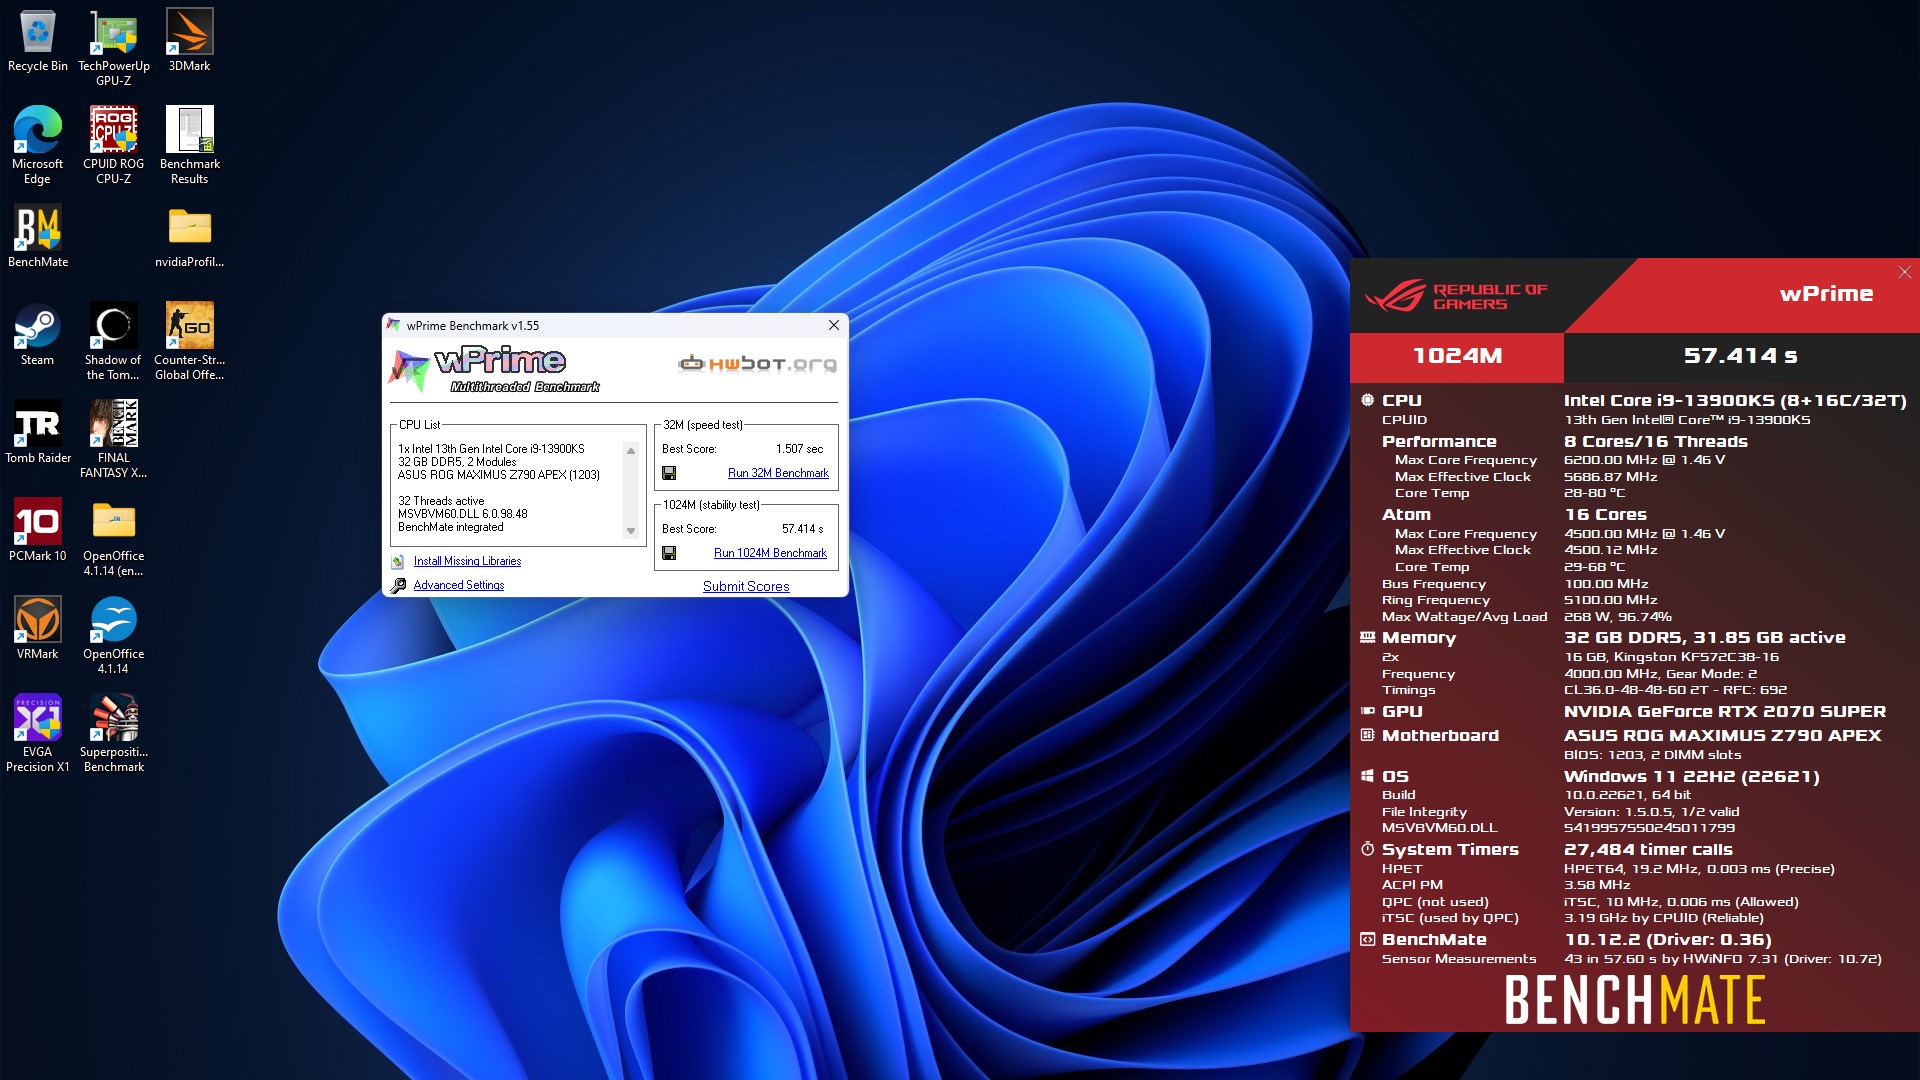Open EVGA Precision X1 shortcut
Screen dimensions: 1920x1080
pyautogui.click(x=38, y=734)
